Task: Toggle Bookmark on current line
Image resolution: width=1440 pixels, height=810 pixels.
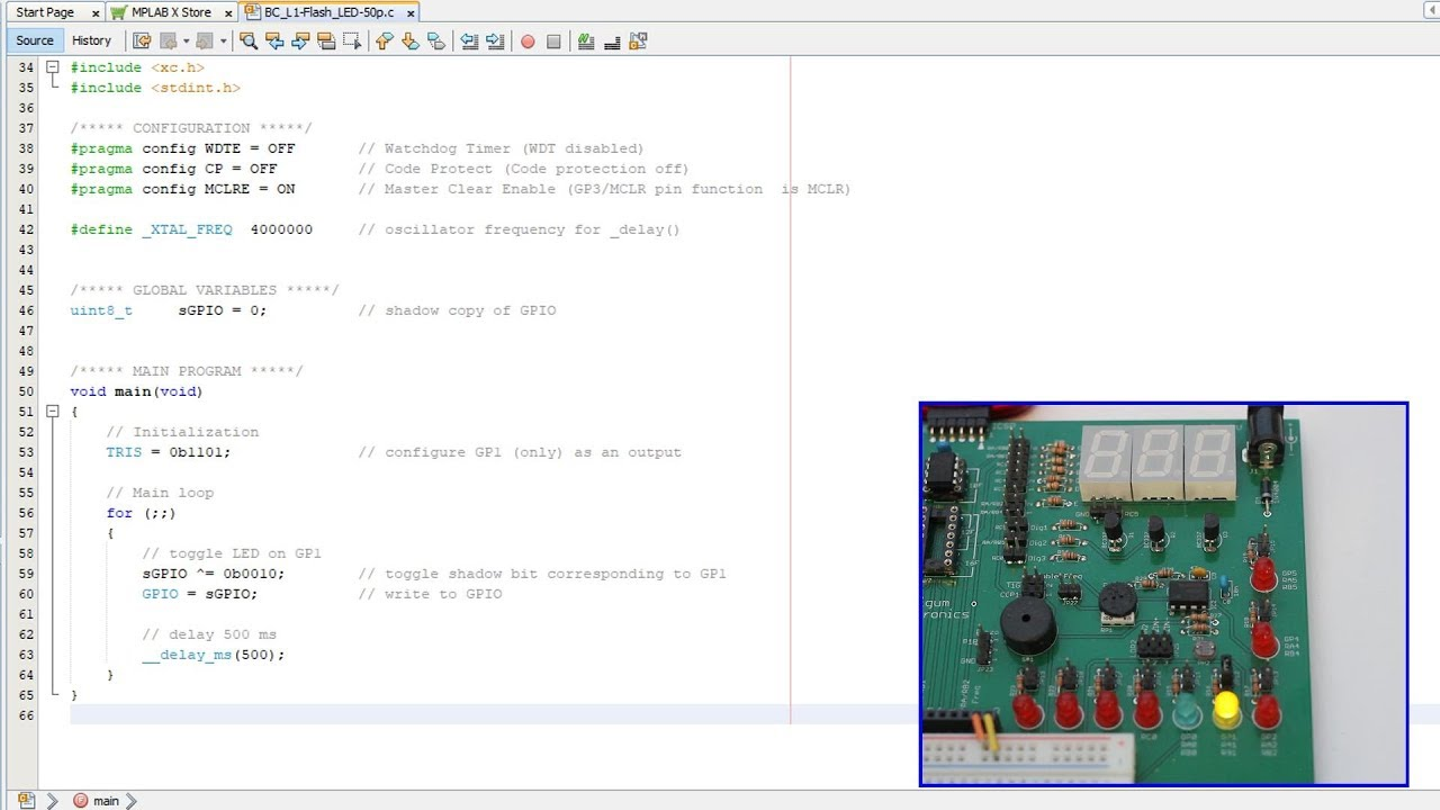Action: coord(436,41)
